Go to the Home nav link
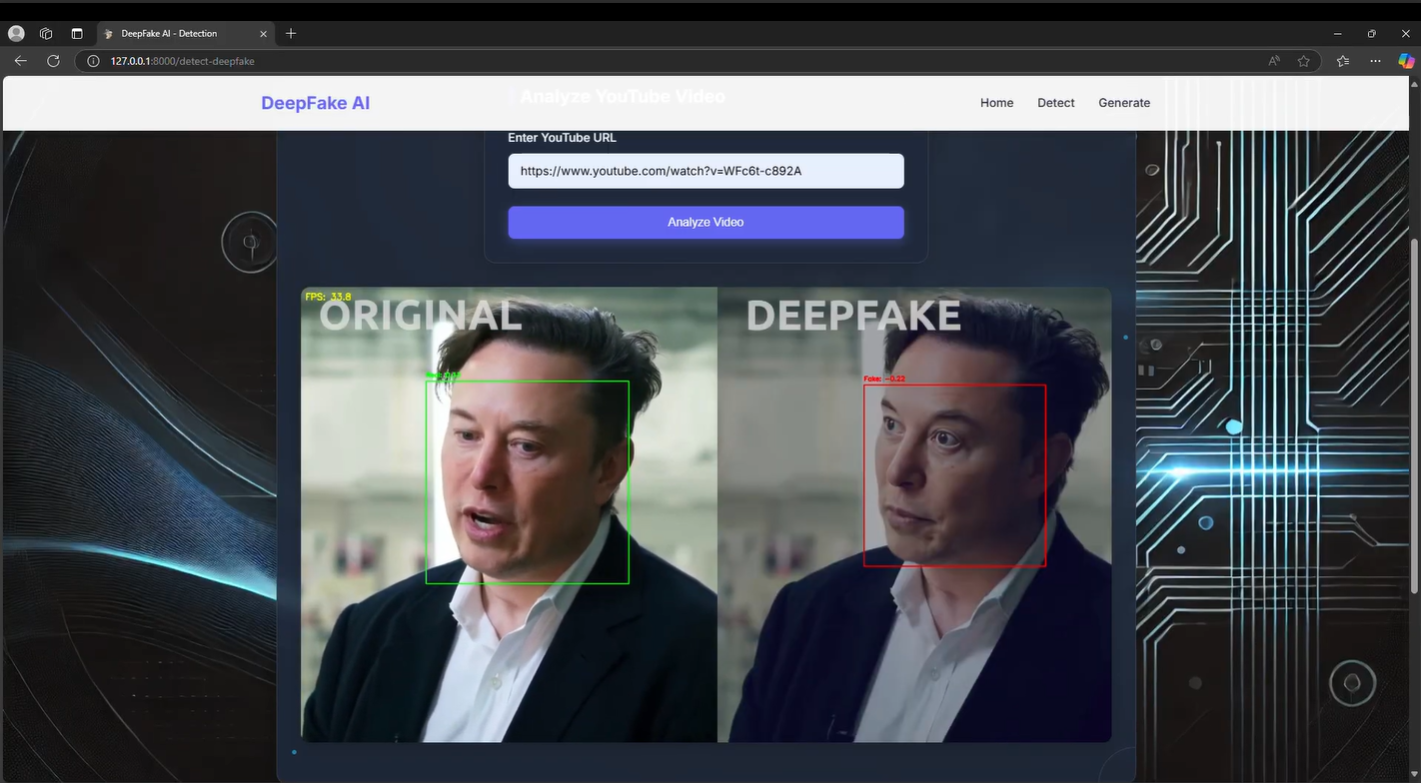This screenshot has height=783, width=1421. 996,103
